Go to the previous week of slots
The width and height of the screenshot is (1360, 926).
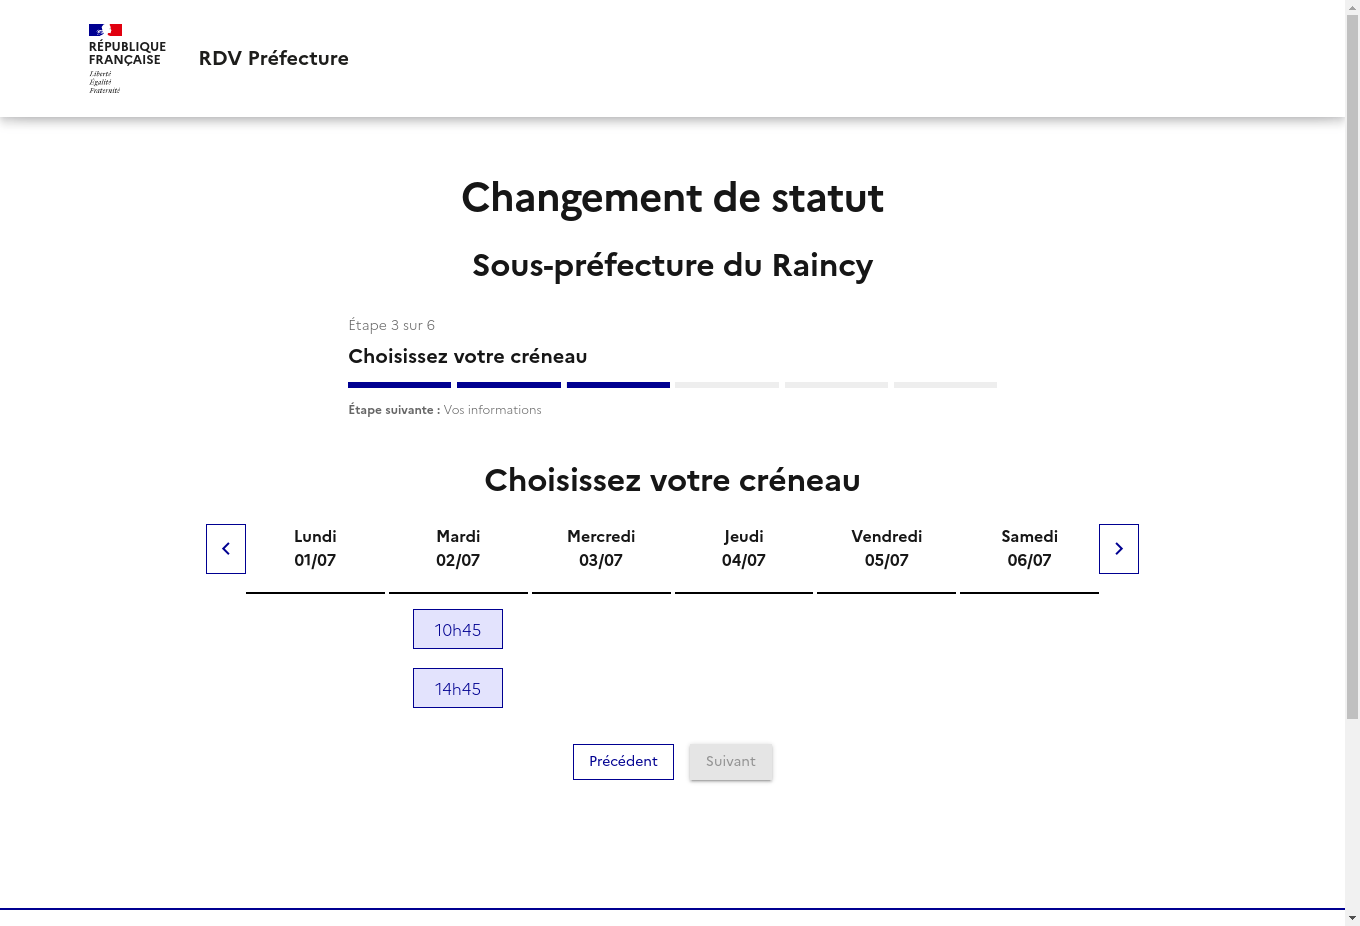pyautogui.click(x=226, y=549)
